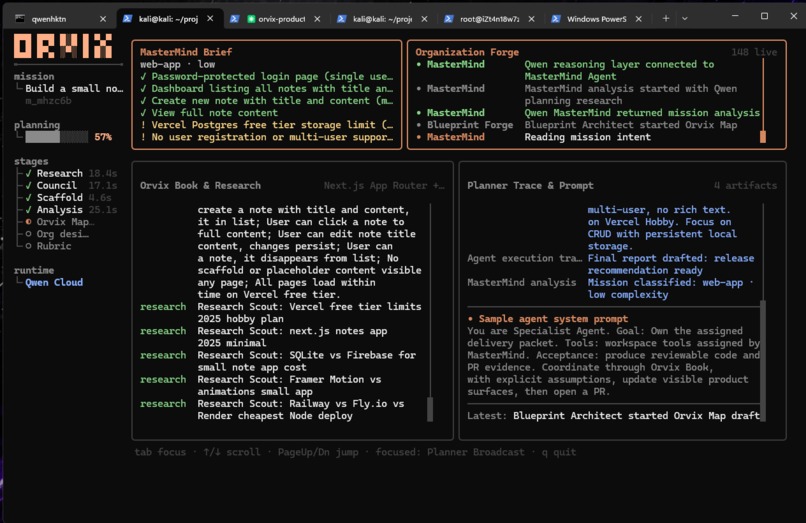The width and height of the screenshot is (806, 523).
Task: Click the 'Reading mission intent' log entry
Action: click(x=588, y=137)
